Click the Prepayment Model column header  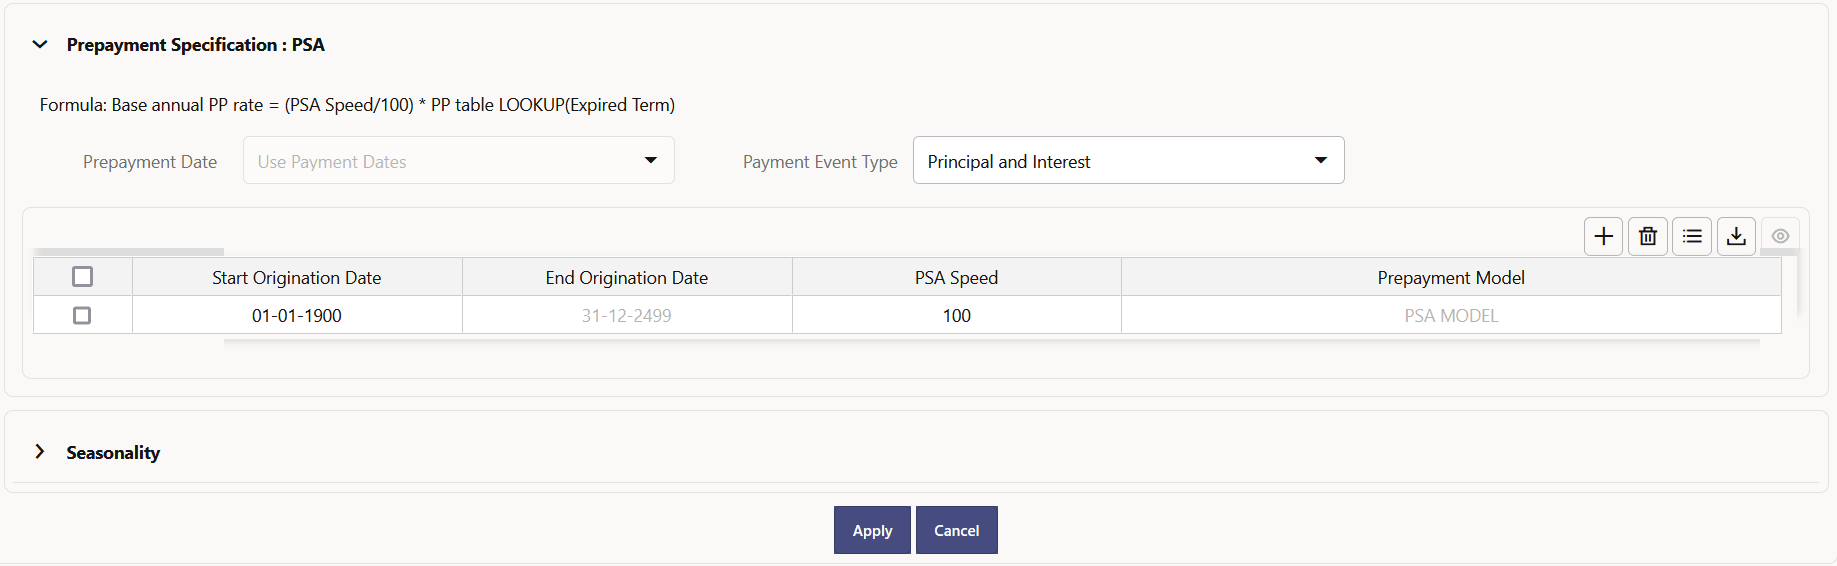click(x=1451, y=278)
